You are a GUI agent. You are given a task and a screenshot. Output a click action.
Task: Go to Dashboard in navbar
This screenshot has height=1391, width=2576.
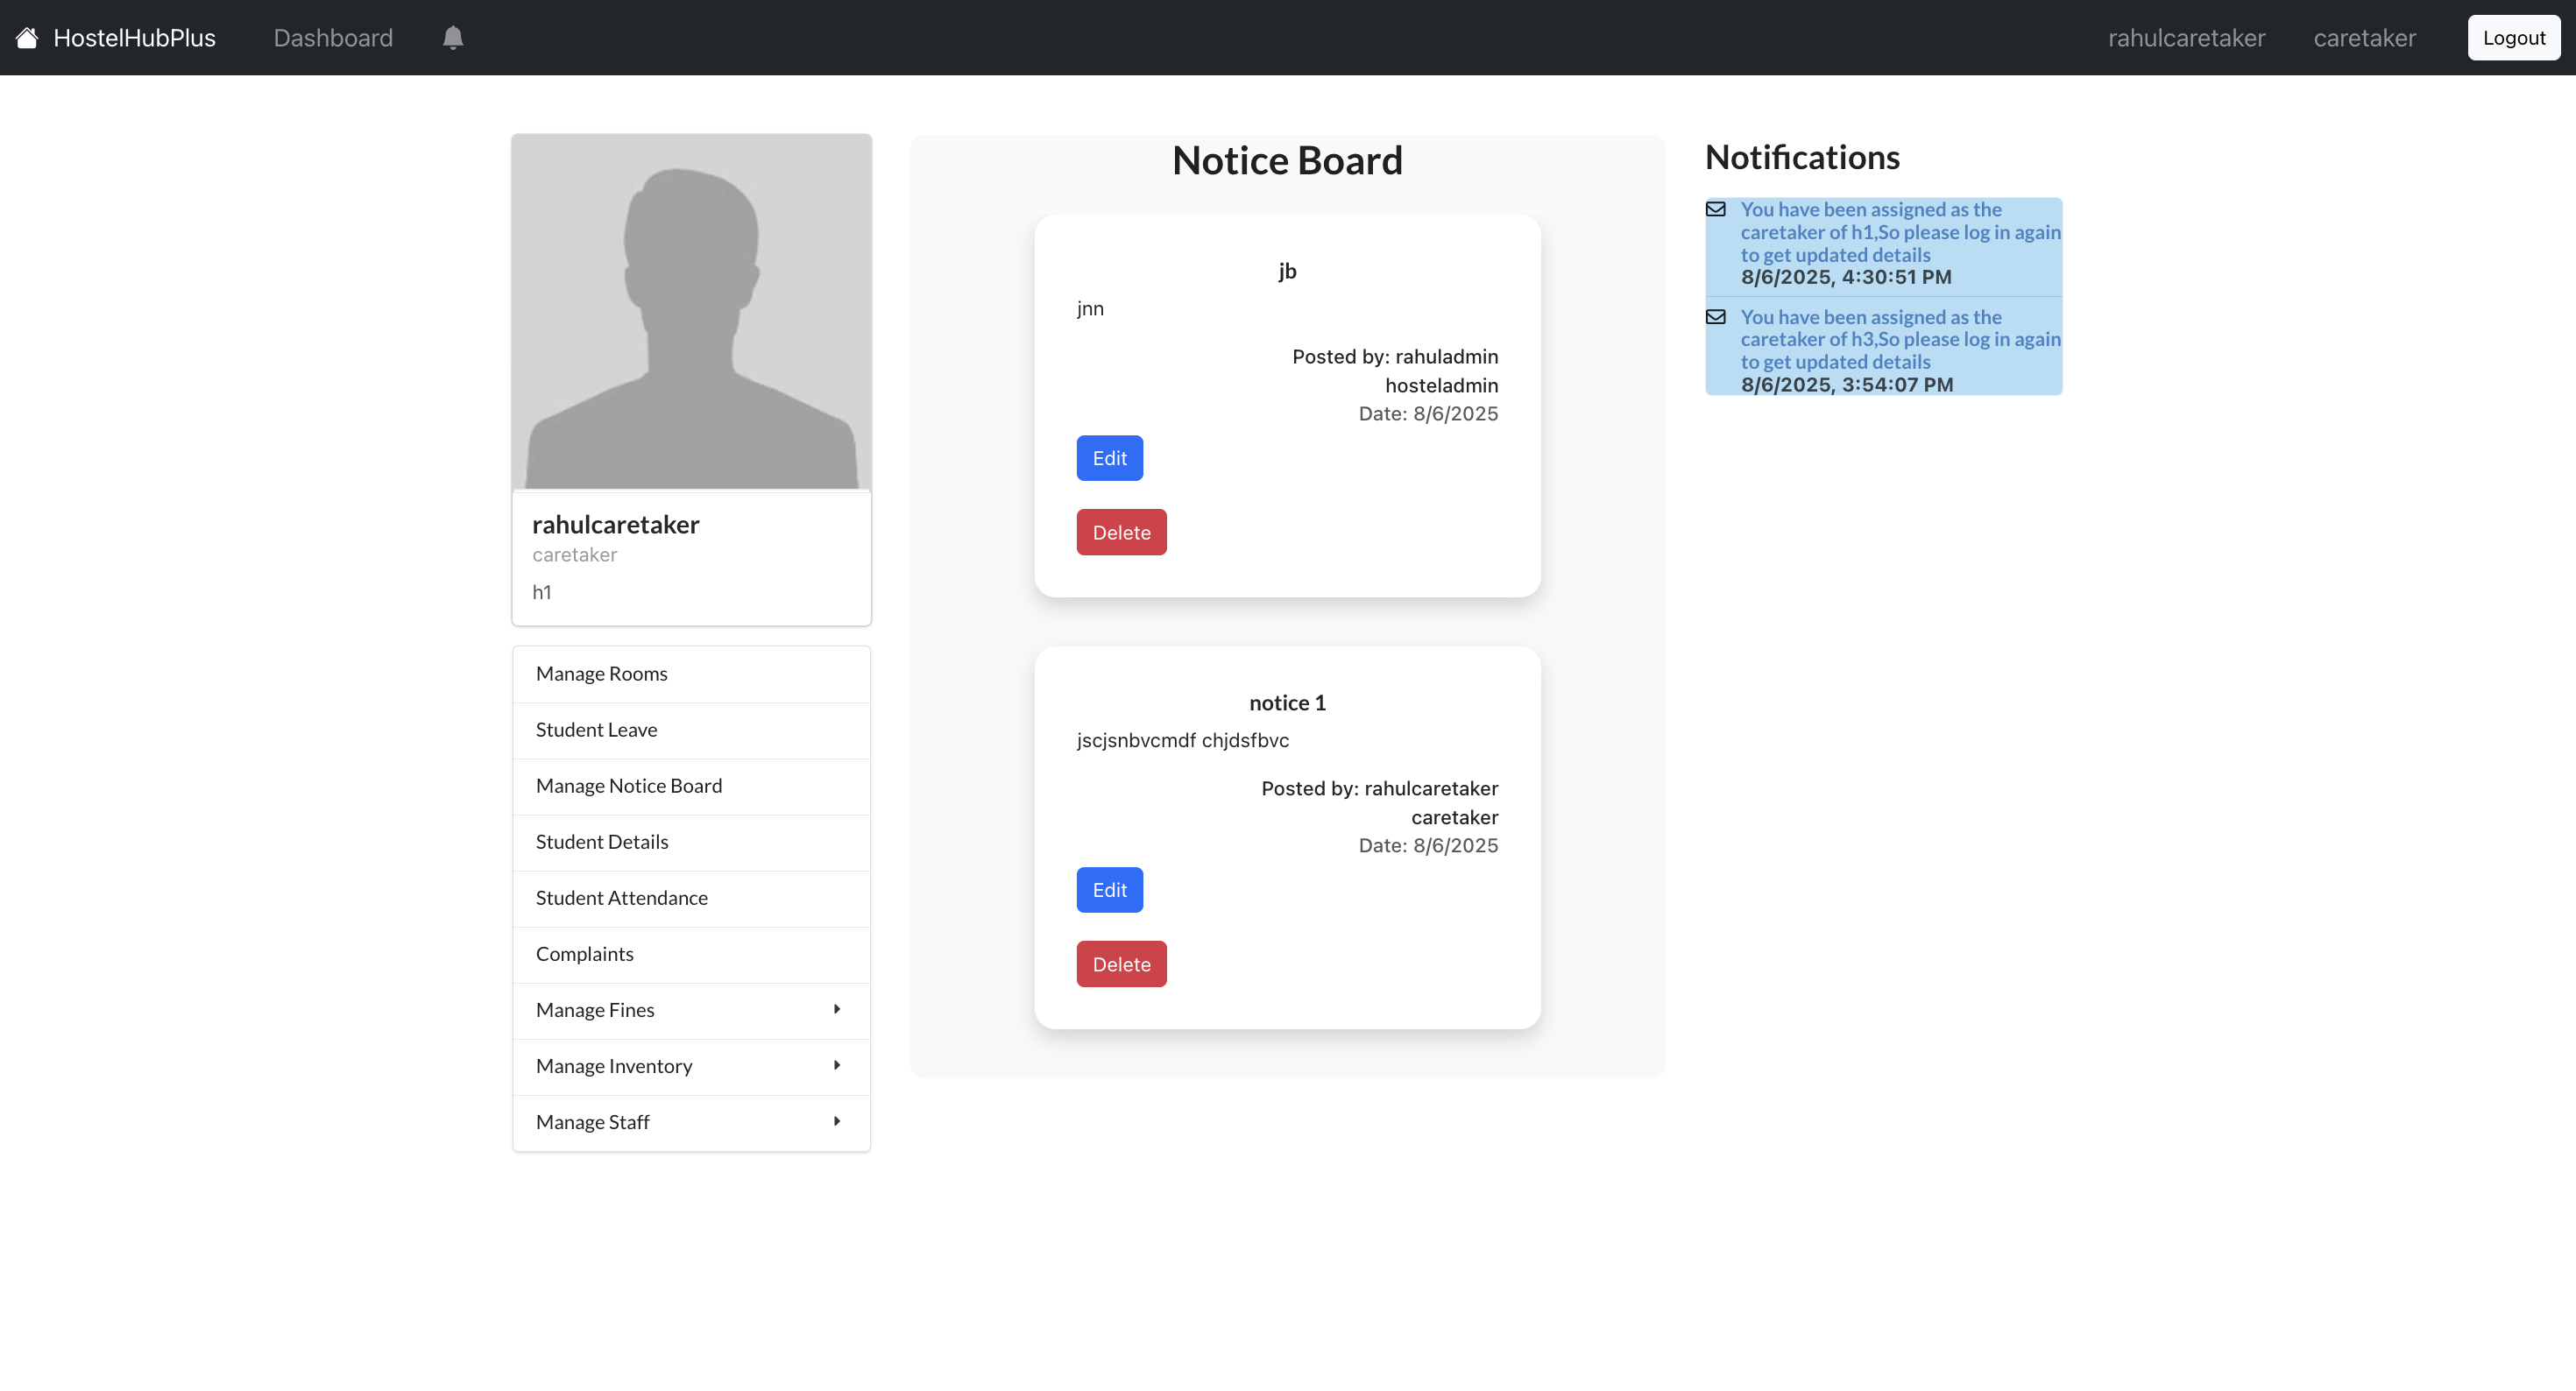click(x=333, y=38)
